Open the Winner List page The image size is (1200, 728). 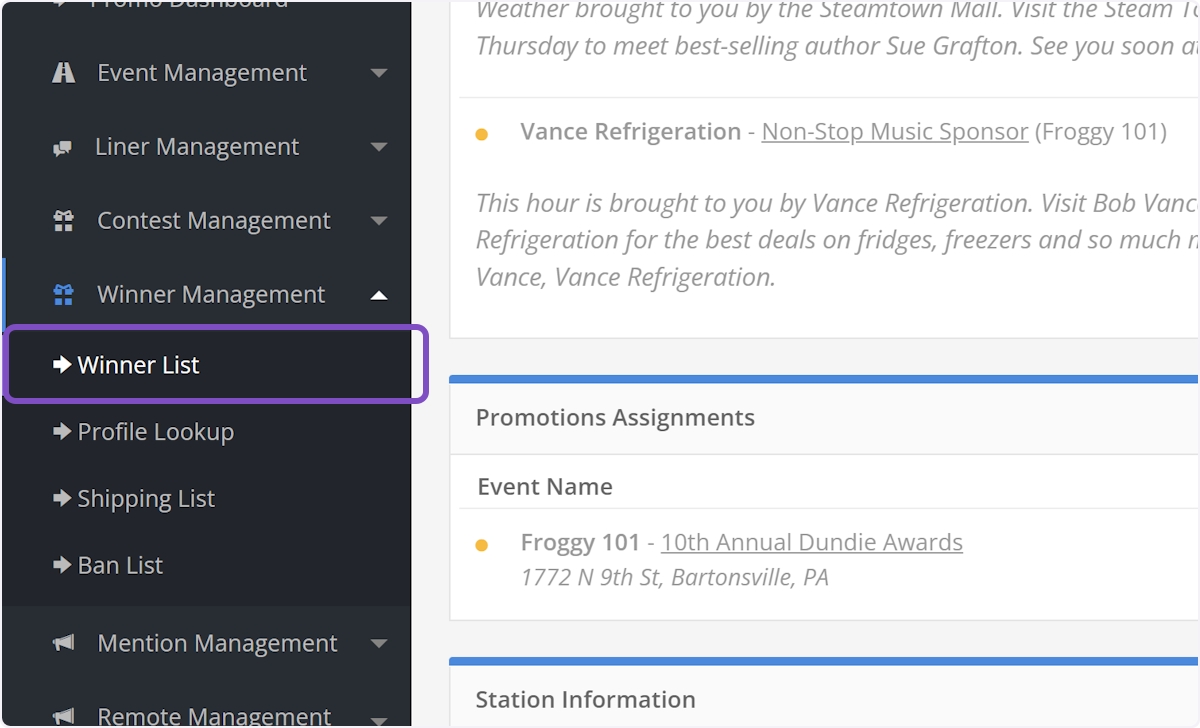pos(138,366)
